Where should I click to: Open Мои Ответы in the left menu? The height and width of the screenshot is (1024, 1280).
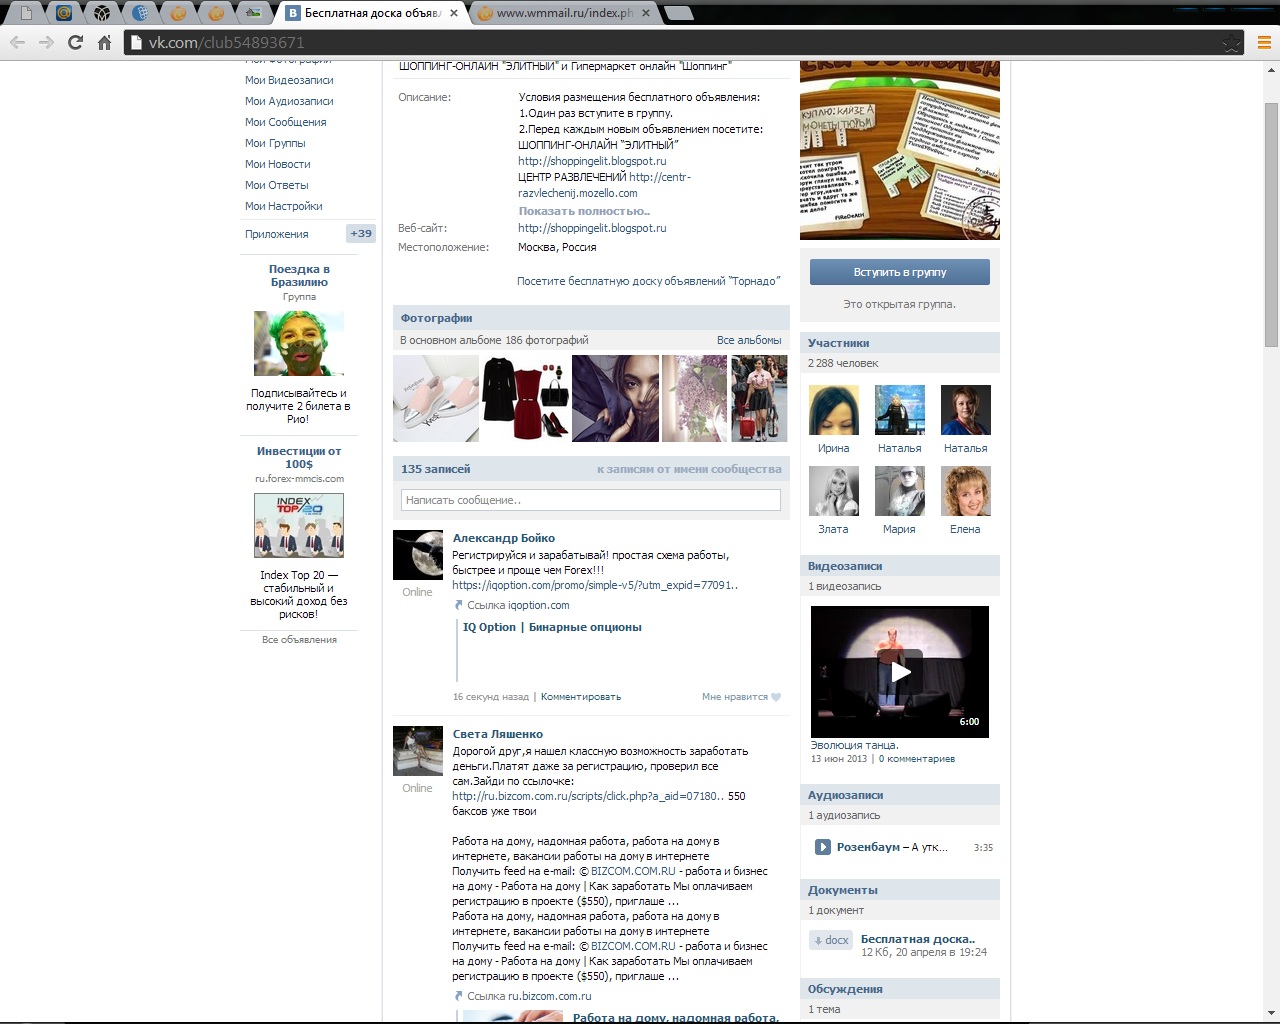point(277,185)
